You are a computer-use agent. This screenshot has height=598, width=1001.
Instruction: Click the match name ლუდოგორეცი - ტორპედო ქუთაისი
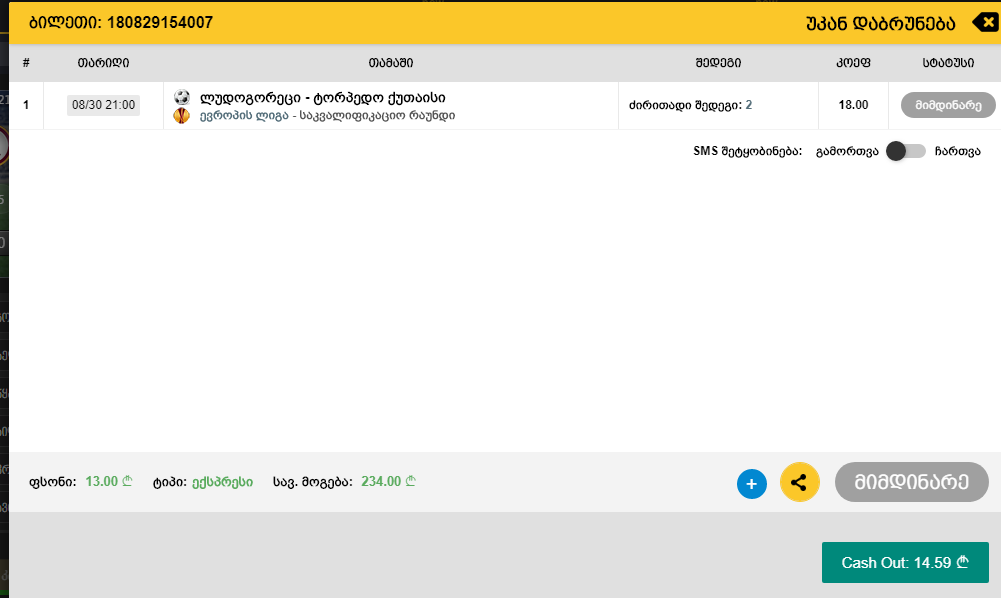(322, 98)
